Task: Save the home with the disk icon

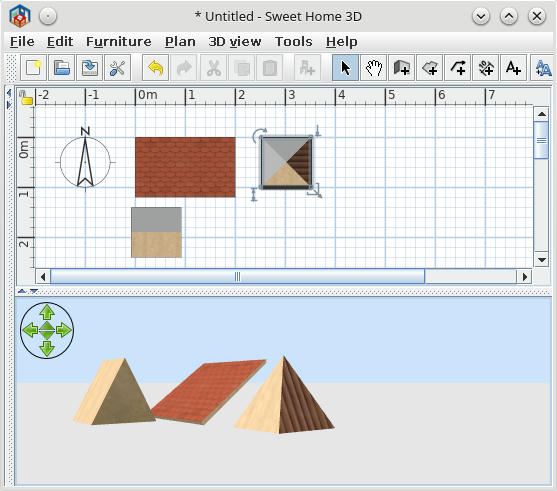Action: [x=90, y=68]
